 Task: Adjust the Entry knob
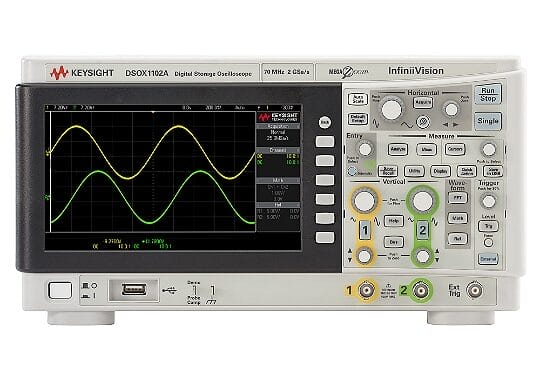point(365,149)
